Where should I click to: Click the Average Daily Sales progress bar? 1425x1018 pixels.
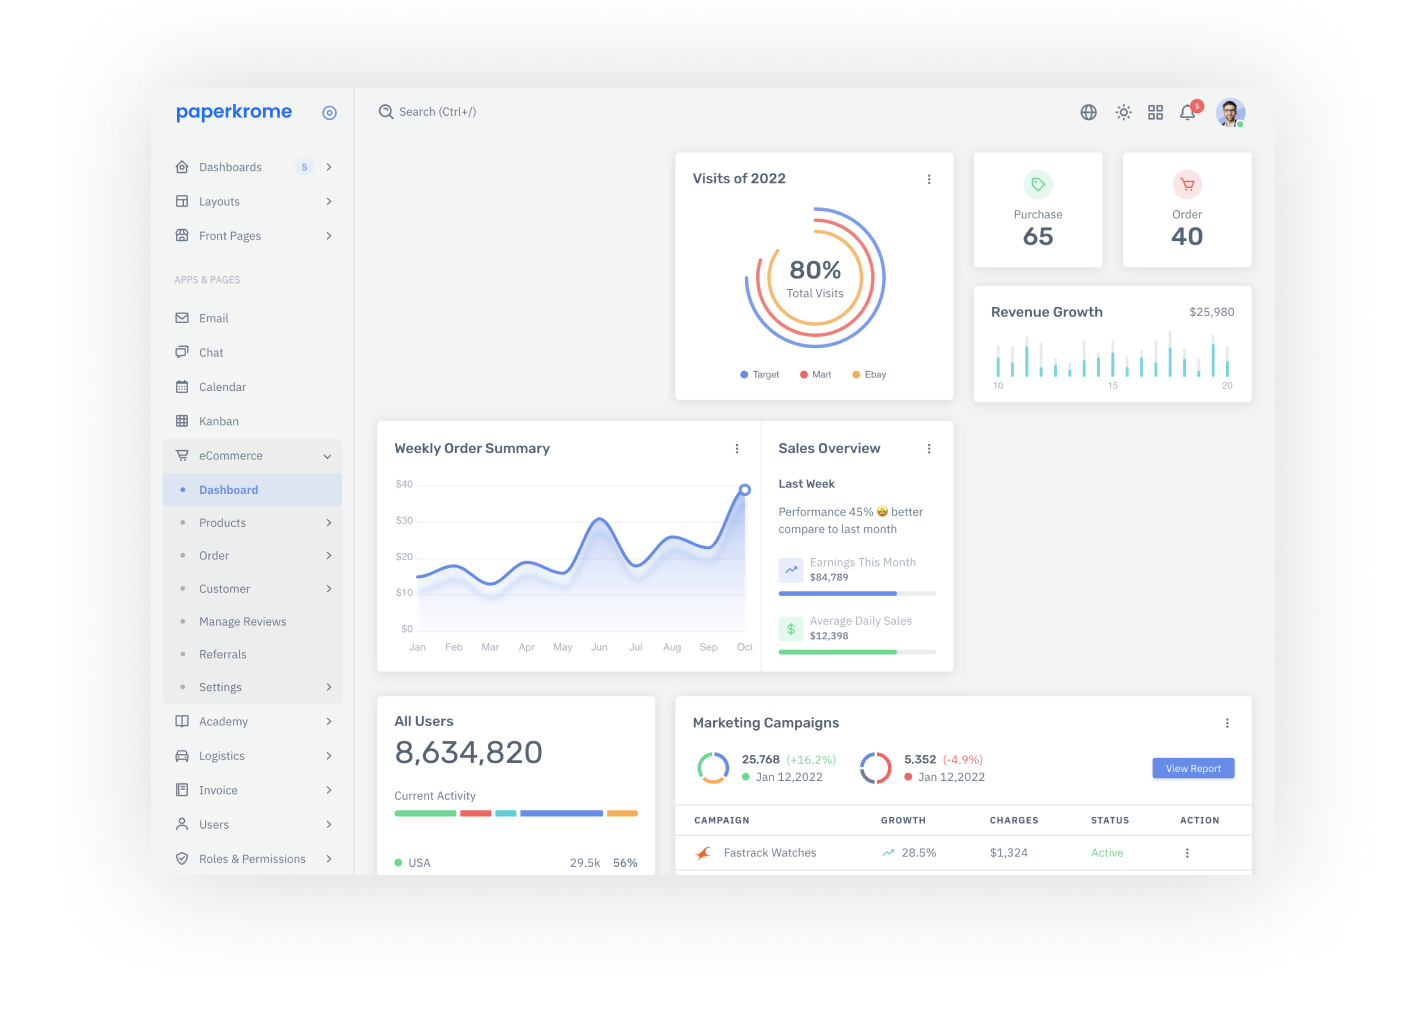(856, 651)
